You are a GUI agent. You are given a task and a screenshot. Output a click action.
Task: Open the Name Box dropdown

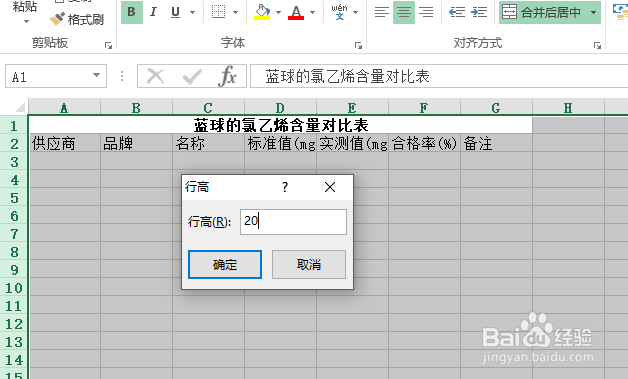tap(96, 75)
